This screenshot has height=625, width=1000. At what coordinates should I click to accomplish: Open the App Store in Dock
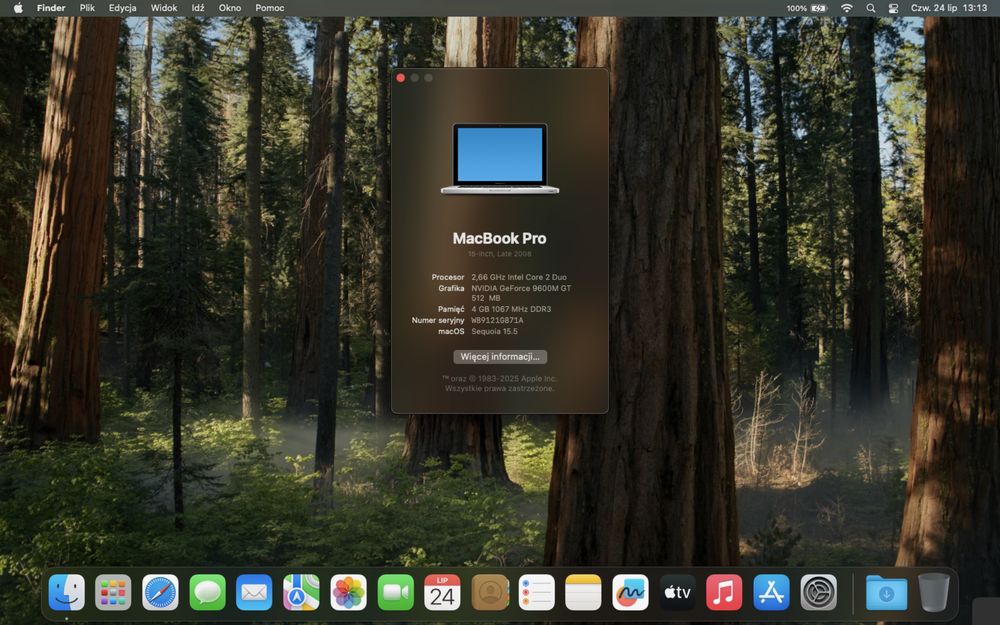click(771, 592)
